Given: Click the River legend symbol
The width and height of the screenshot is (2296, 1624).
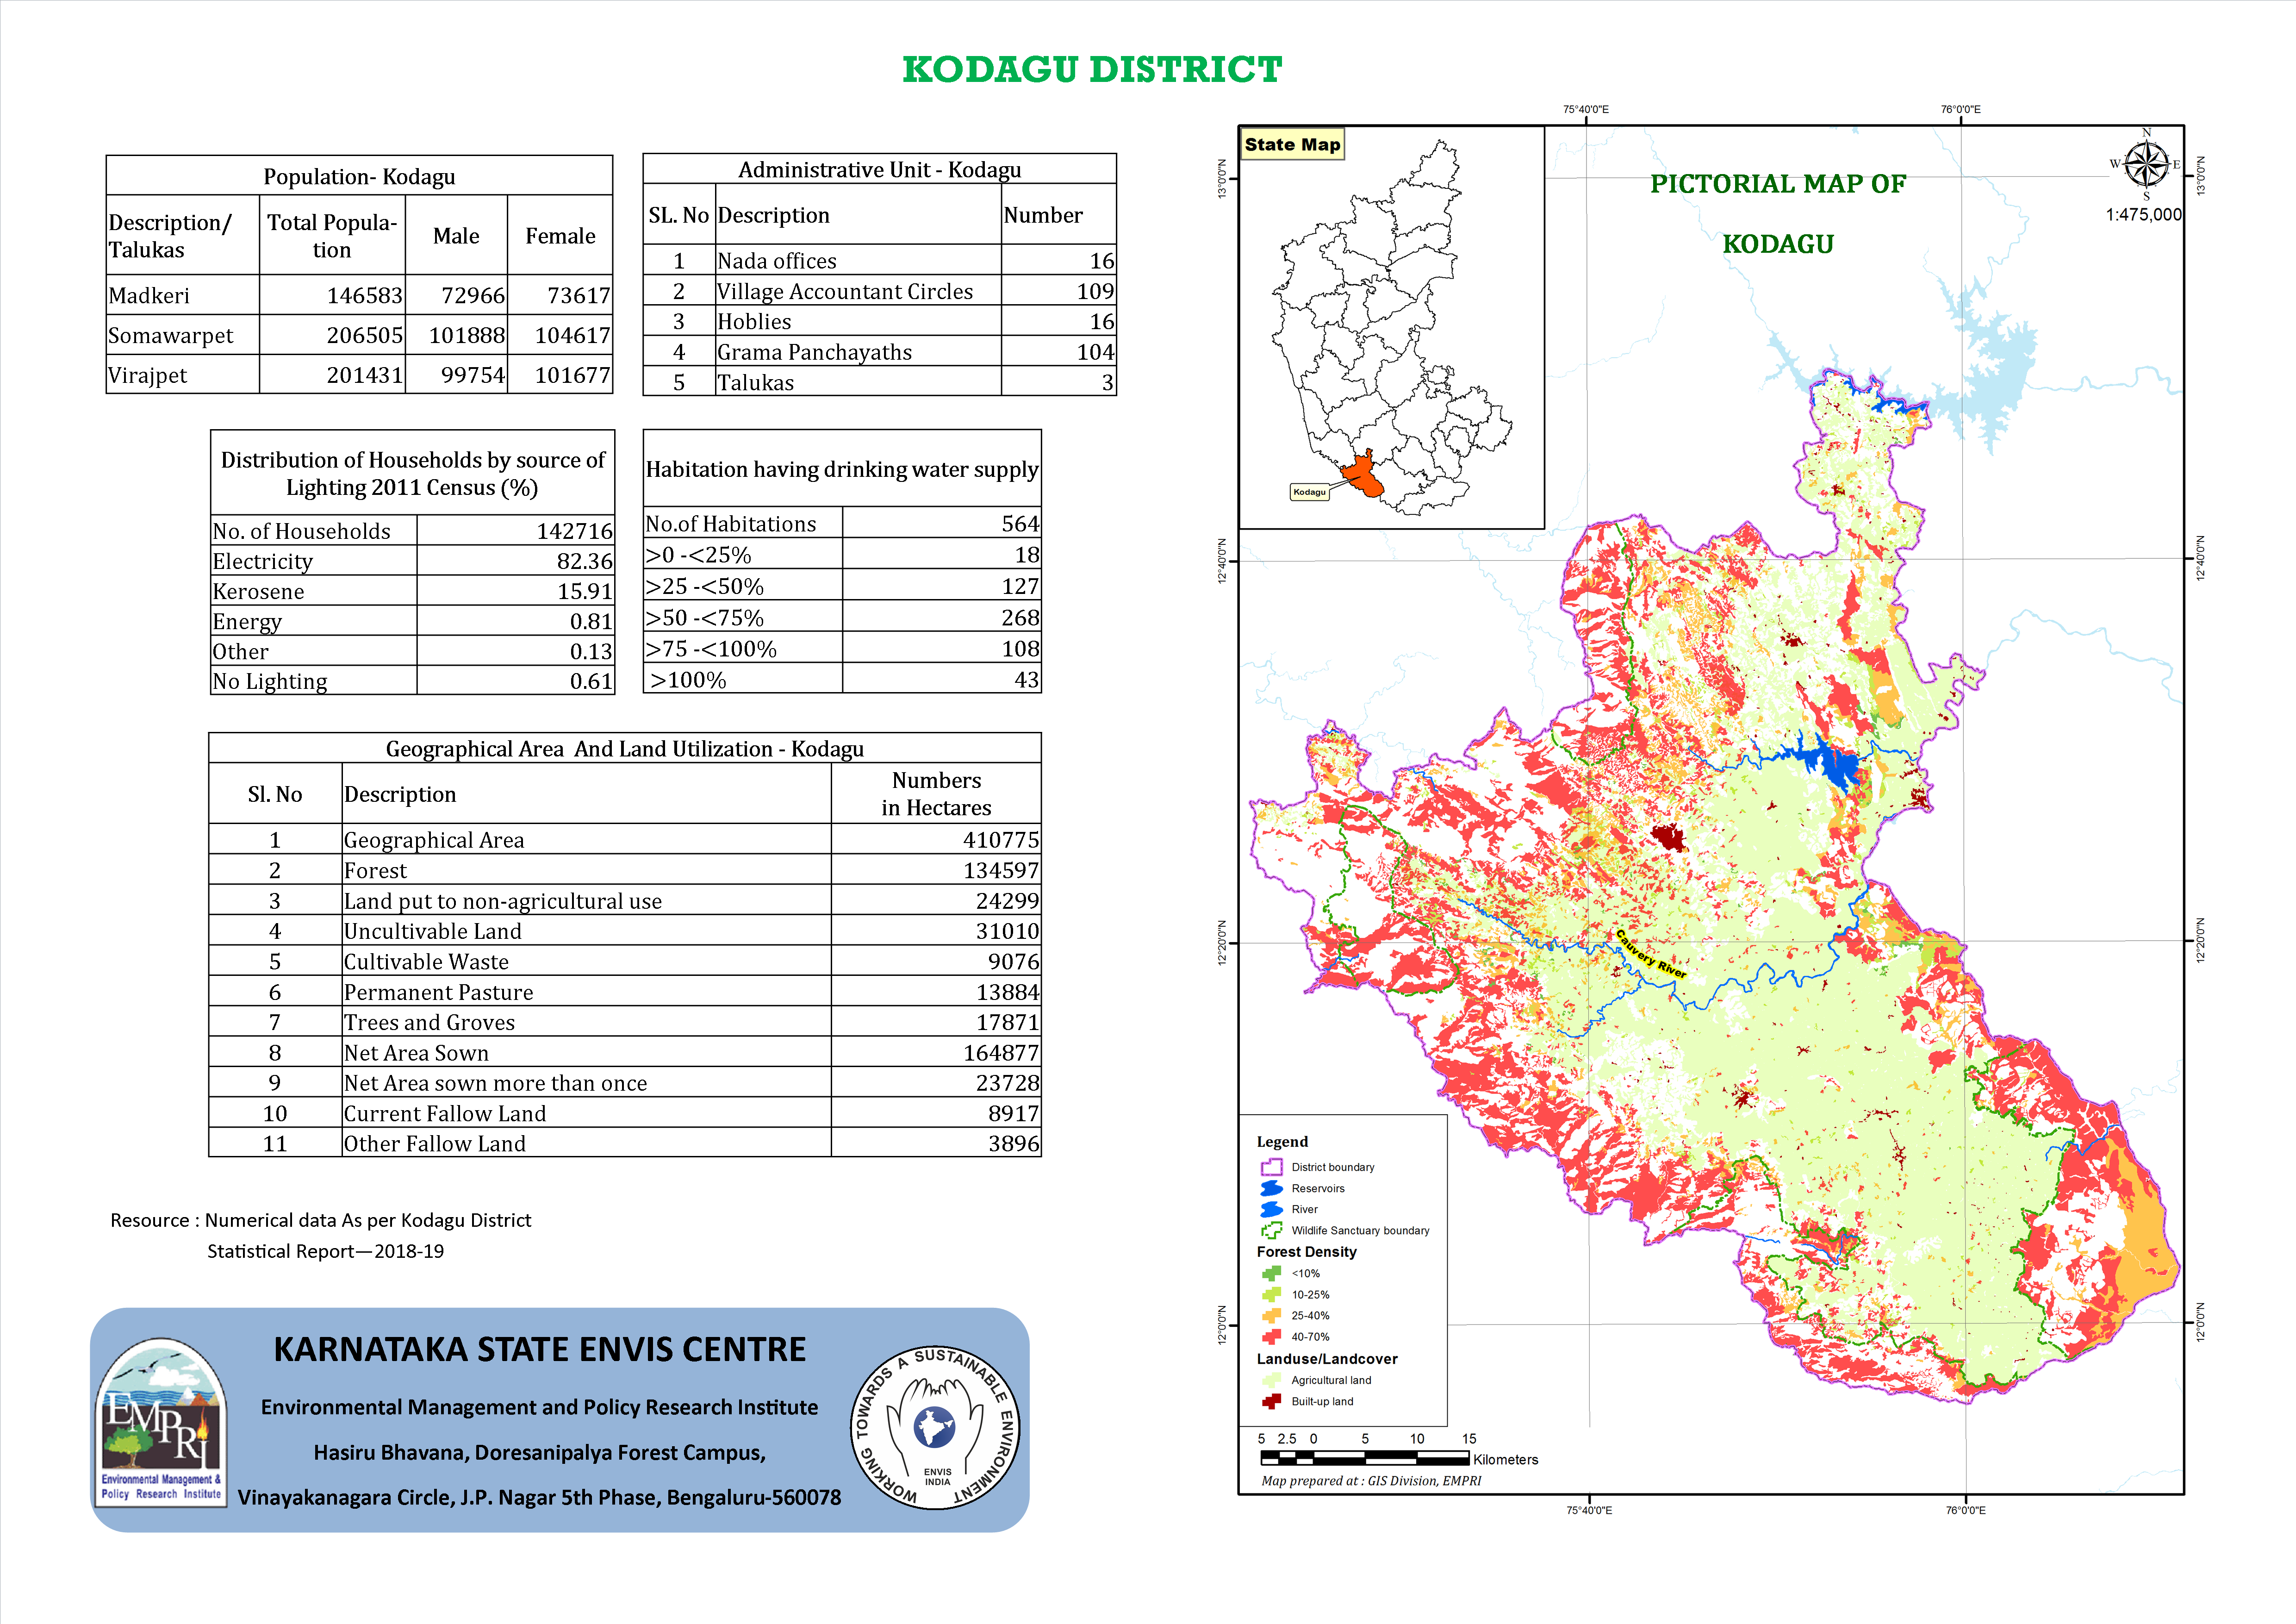Looking at the screenshot, I should point(1271,1209).
